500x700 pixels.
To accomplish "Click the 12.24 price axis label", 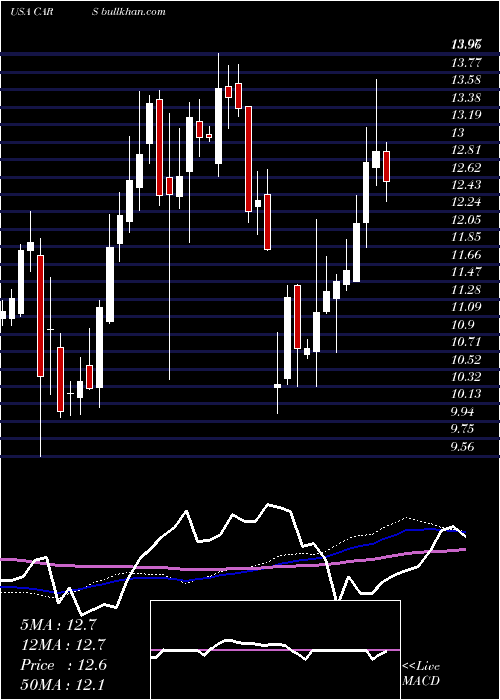I will (x=466, y=203).
